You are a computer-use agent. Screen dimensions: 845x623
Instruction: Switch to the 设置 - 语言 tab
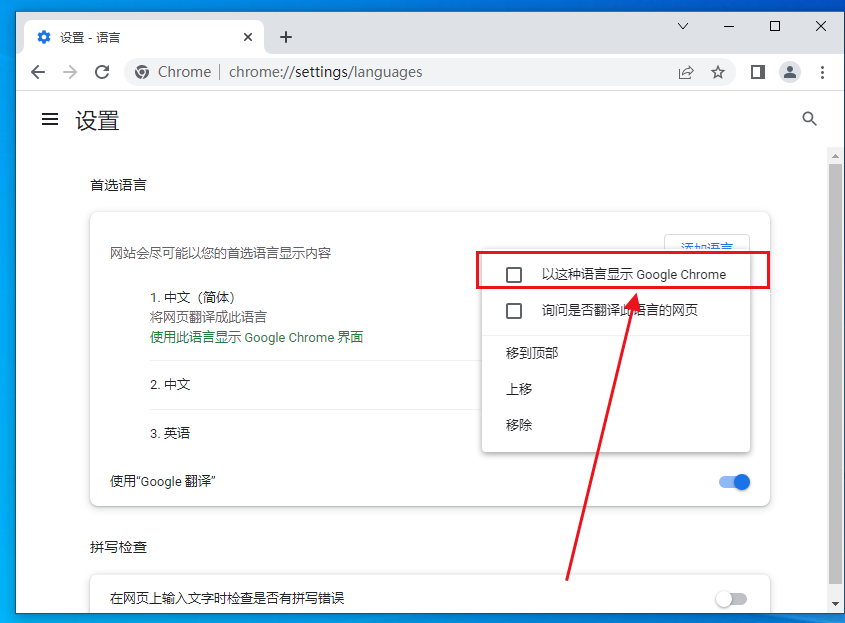[144, 37]
